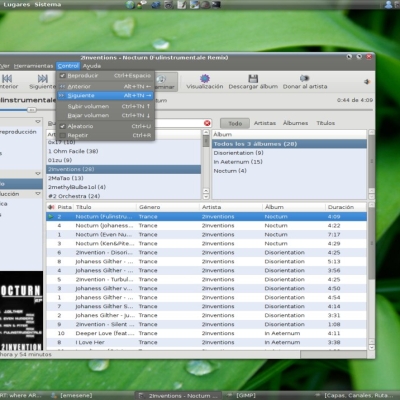The width and height of the screenshot is (400, 400).
Task: Select the artist "#2 Orchestra (24)"
Action: tap(123, 196)
